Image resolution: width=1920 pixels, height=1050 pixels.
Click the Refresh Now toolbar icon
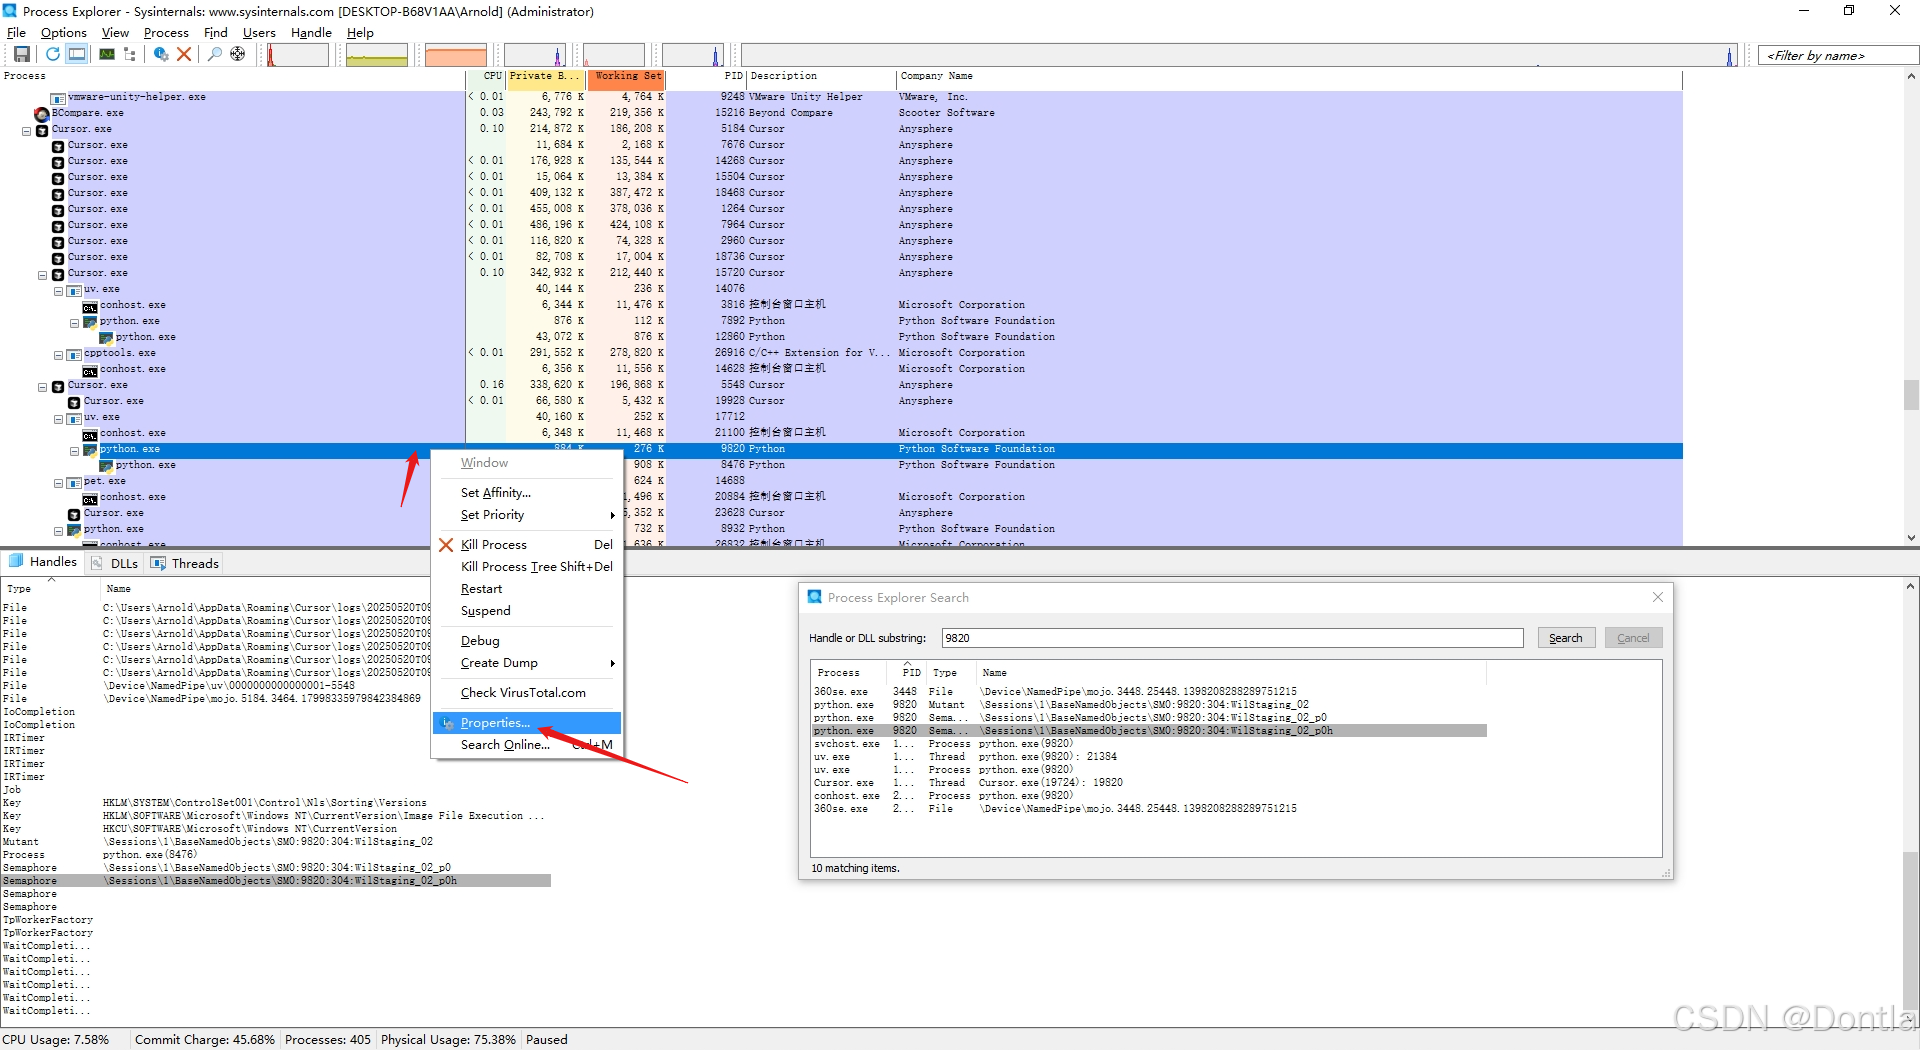tap(52, 54)
